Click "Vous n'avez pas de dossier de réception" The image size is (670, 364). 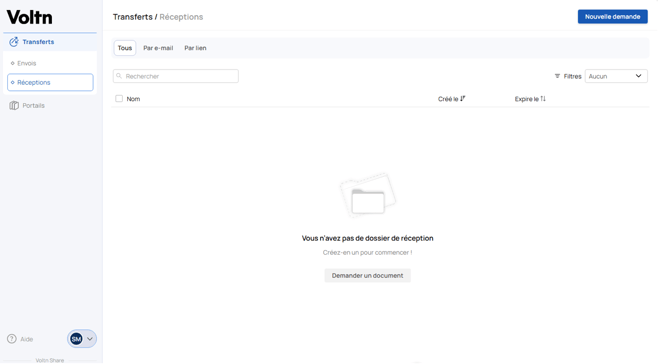pos(367,238)
